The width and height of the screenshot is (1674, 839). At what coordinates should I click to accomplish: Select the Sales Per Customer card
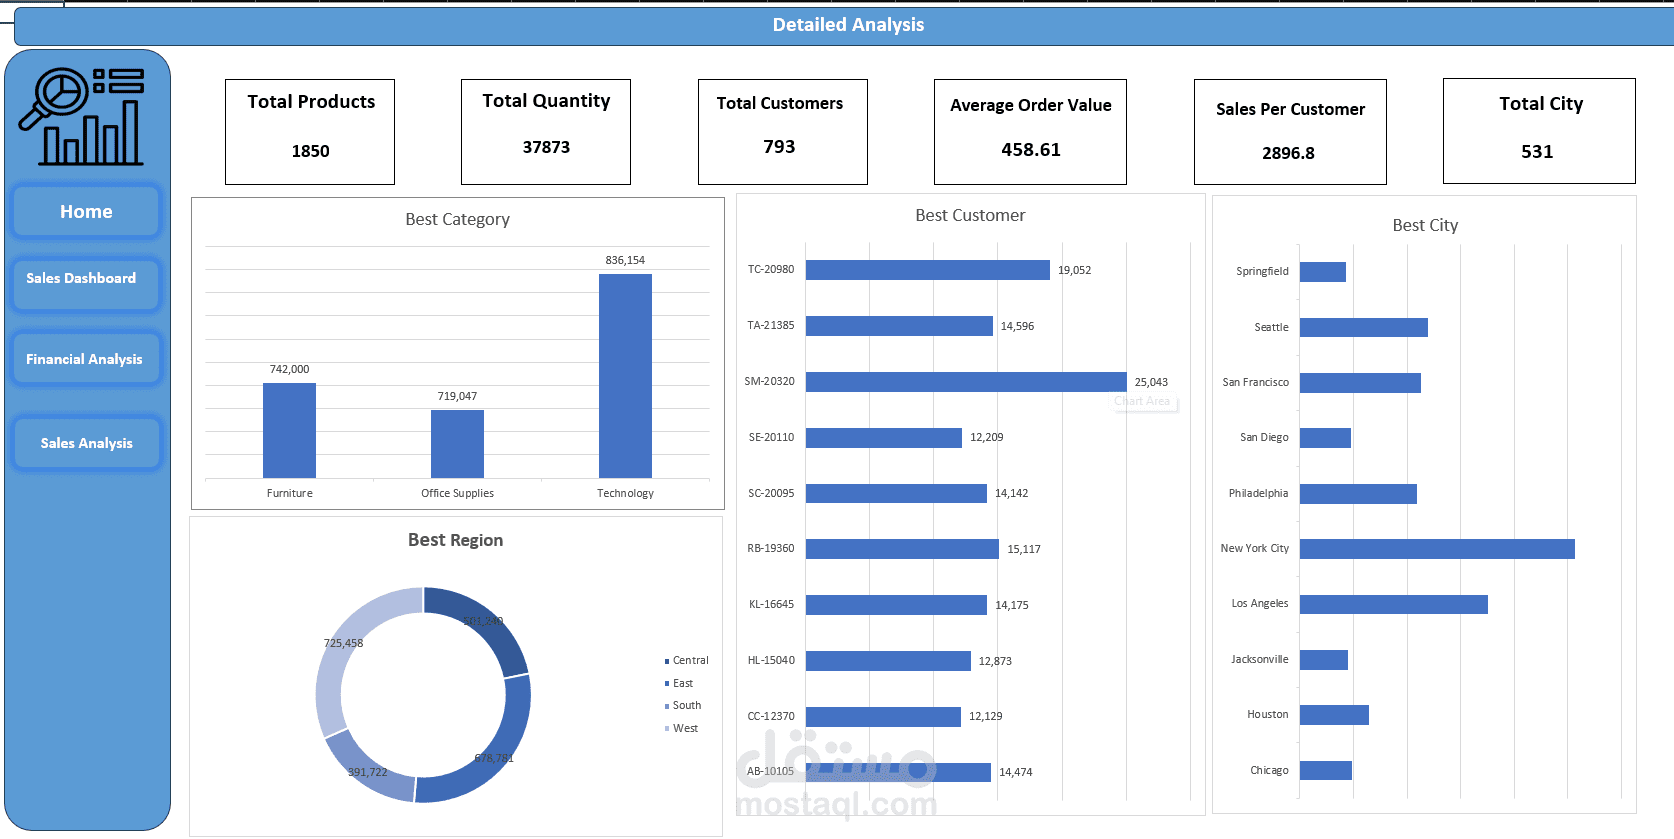pos(1290,132)
